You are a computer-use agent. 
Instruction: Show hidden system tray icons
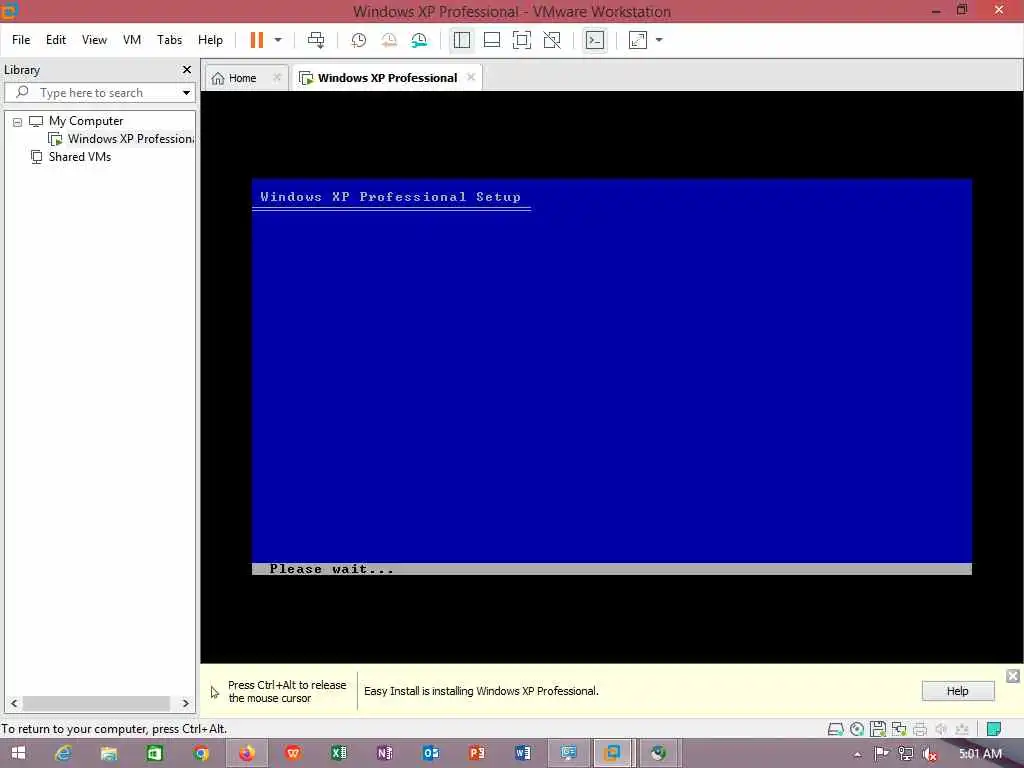(857, 754)
